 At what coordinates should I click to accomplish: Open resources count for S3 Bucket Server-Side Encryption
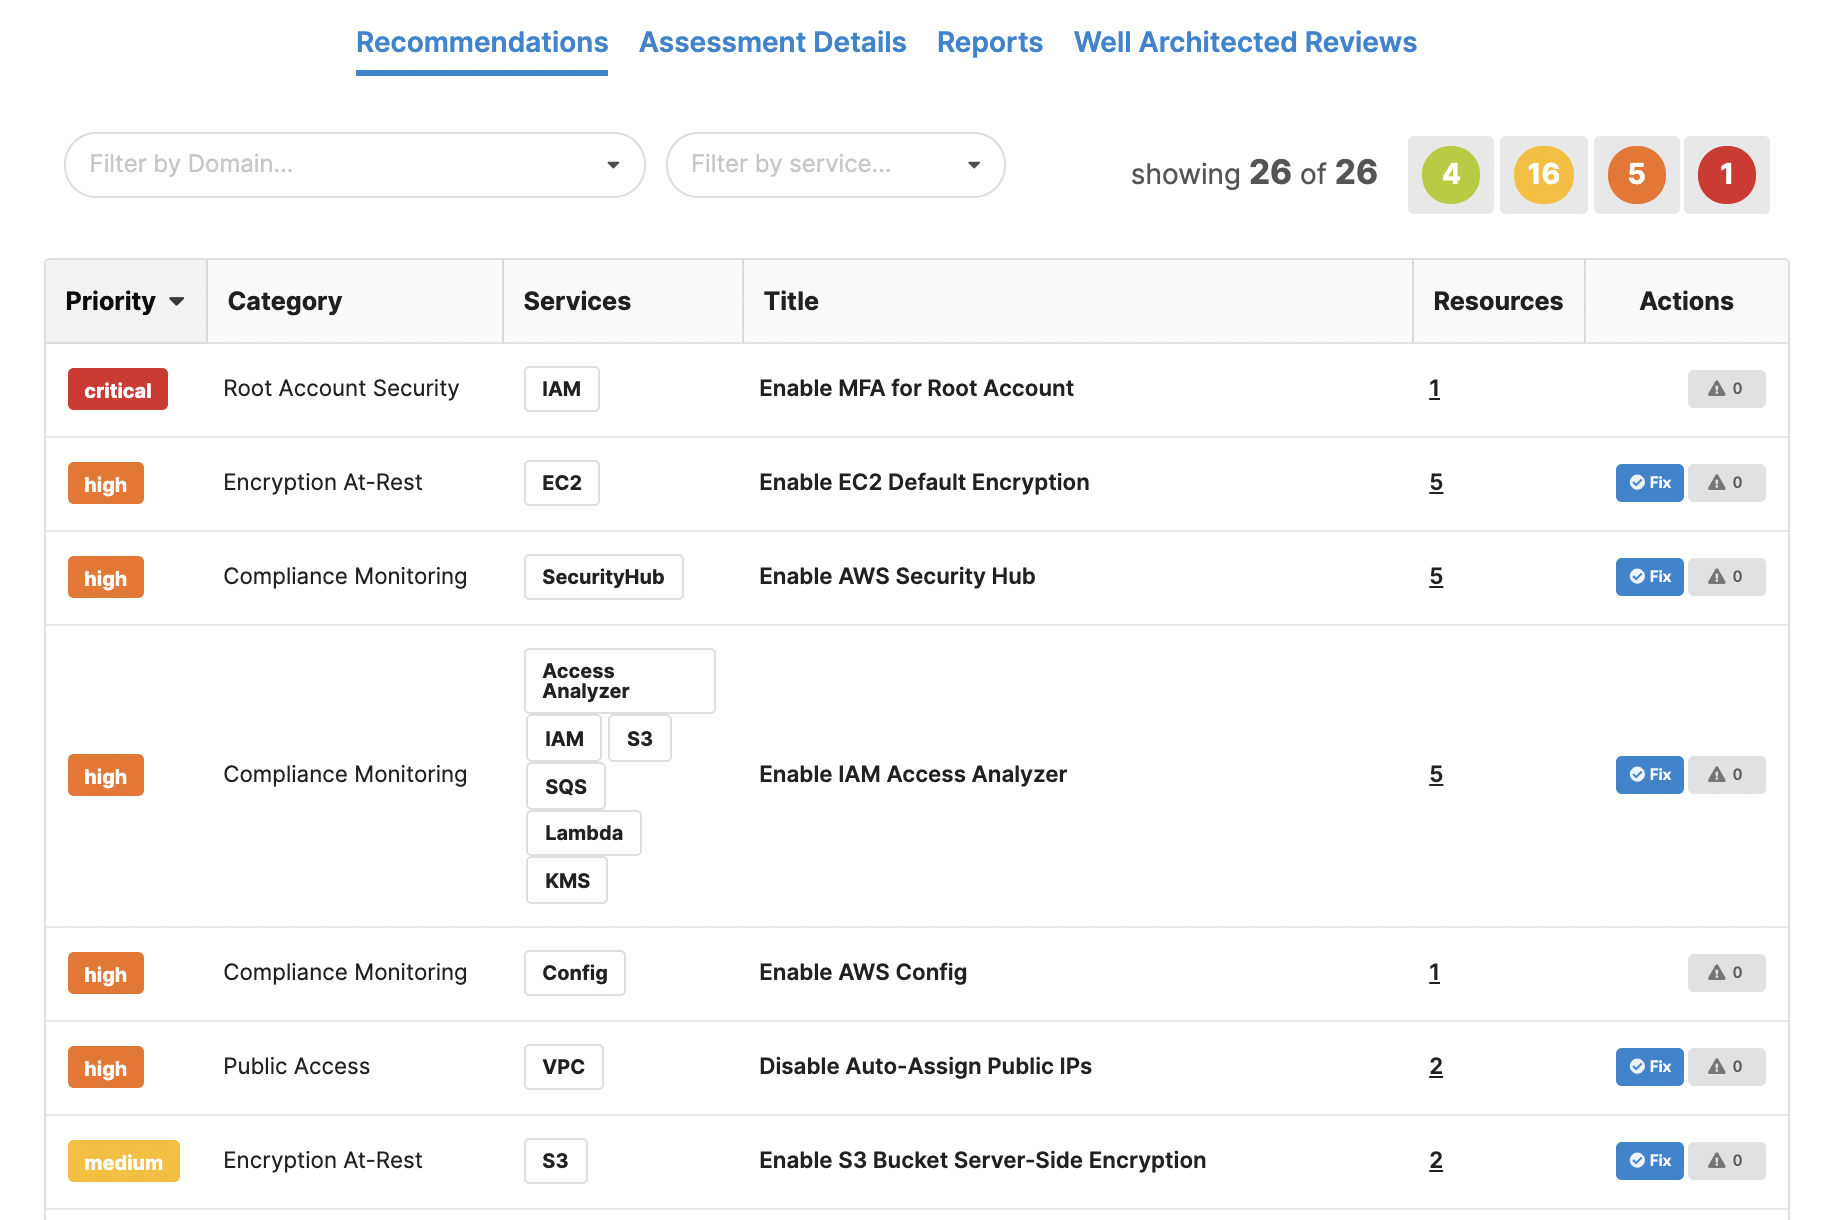click(x=1436, y=1161)
